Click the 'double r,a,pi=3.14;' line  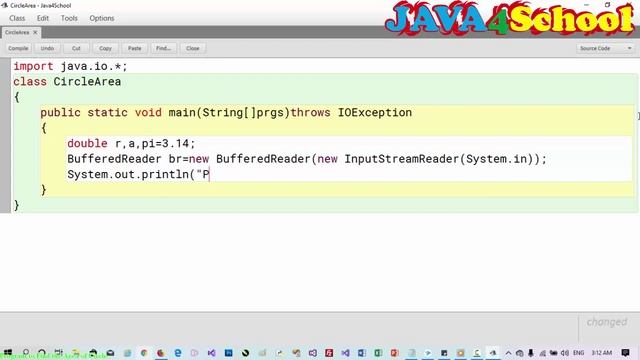click(x=131, y=144)
